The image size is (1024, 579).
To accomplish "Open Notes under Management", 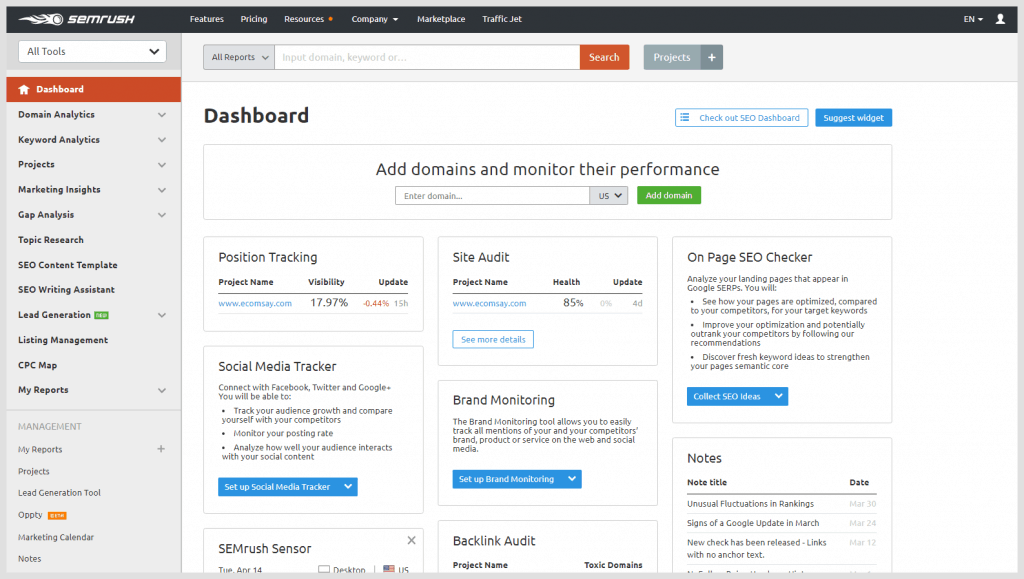I will pos(29,559).
